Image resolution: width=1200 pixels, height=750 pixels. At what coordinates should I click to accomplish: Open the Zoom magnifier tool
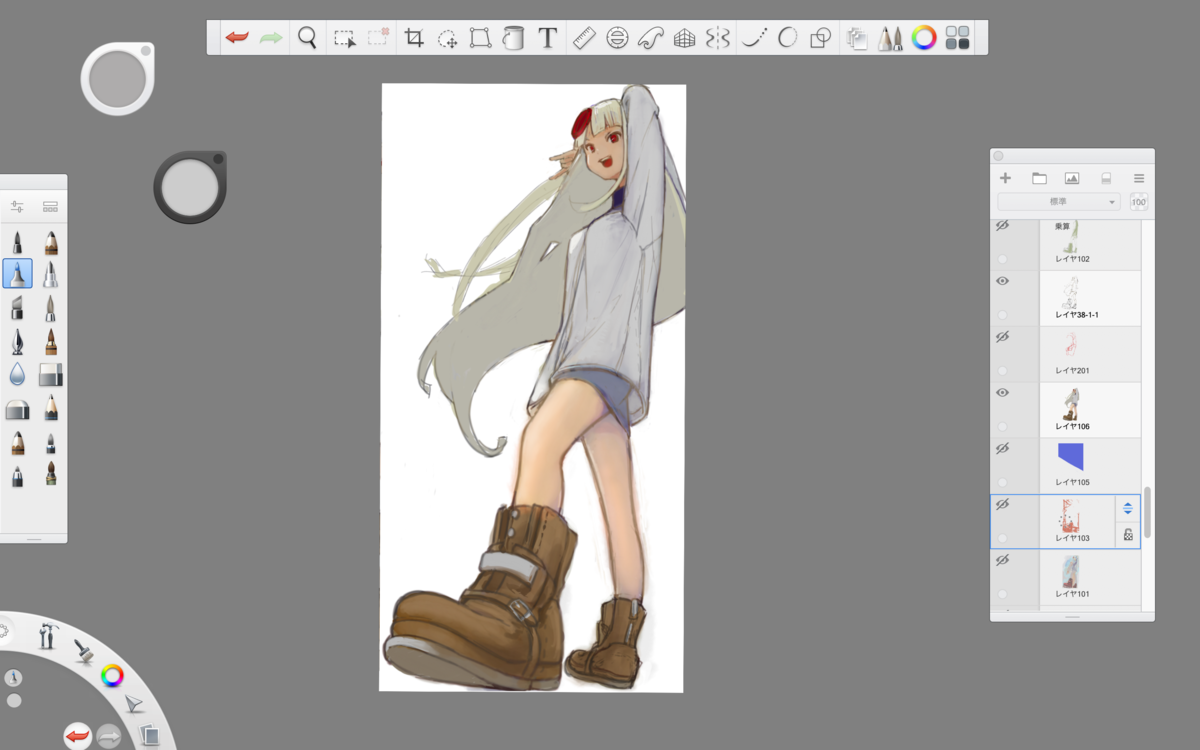point(307,38)
